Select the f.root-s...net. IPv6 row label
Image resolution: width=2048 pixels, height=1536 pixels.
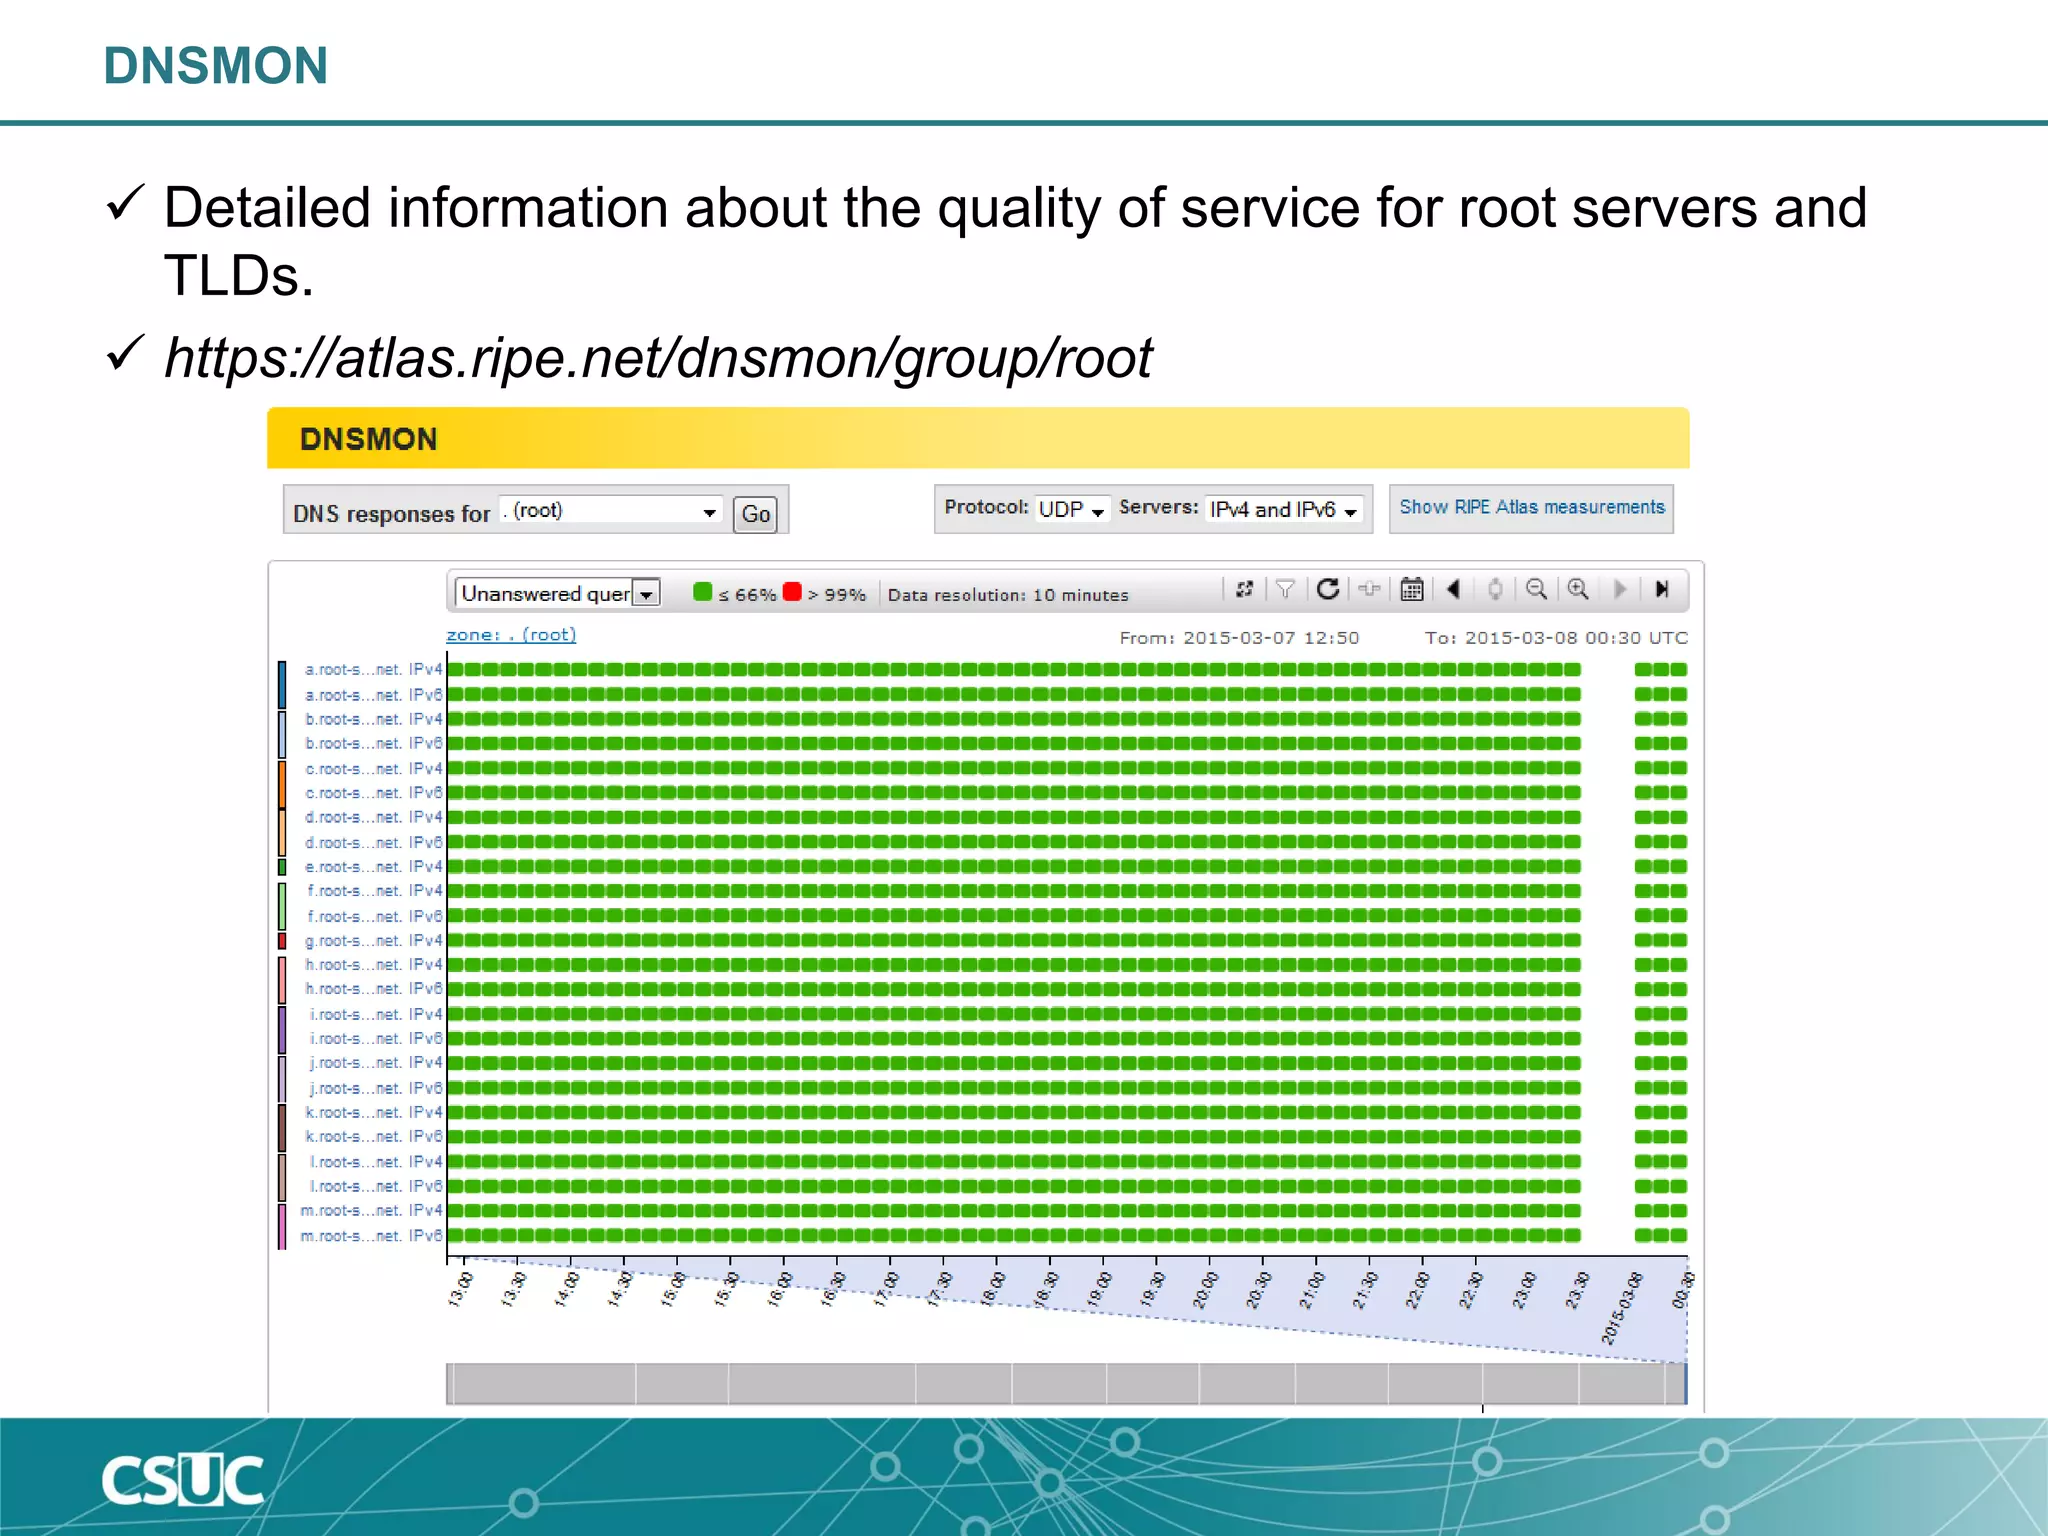pos(373,916)
